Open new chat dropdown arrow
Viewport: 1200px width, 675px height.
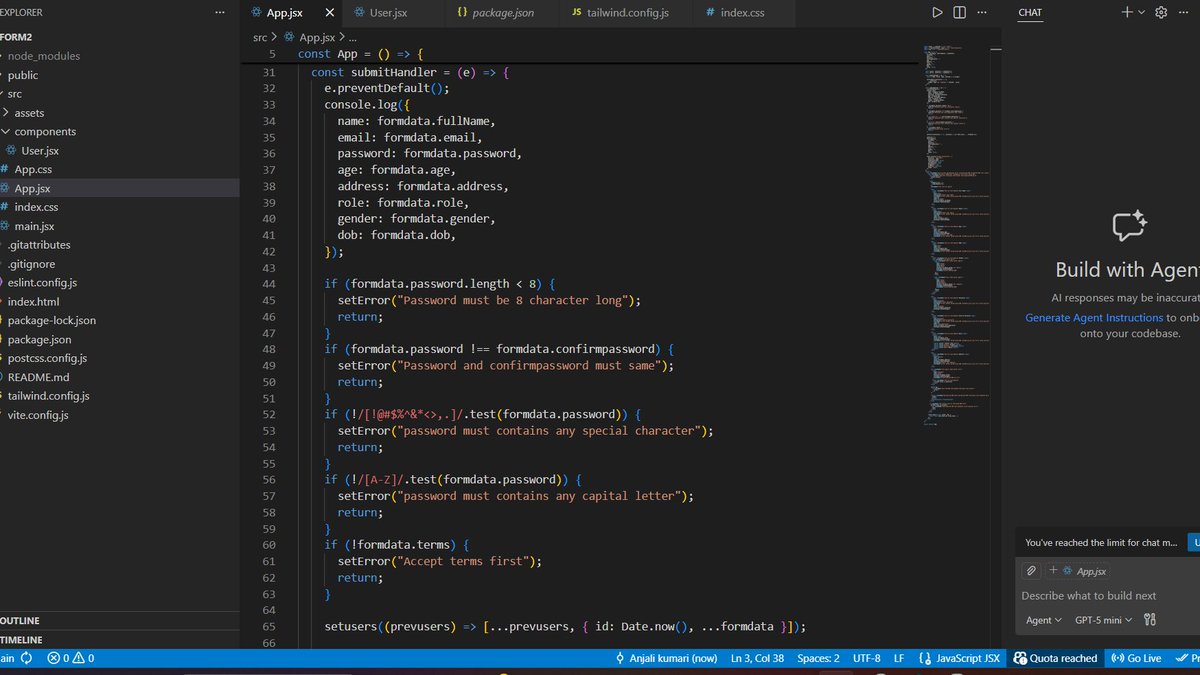pos(1141,13)
